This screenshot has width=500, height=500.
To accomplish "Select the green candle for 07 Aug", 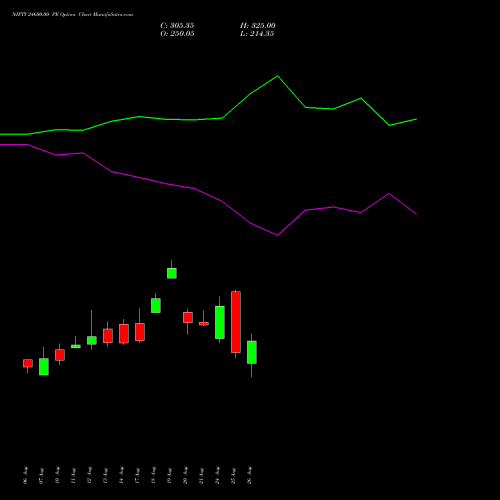I will point(44,367).
